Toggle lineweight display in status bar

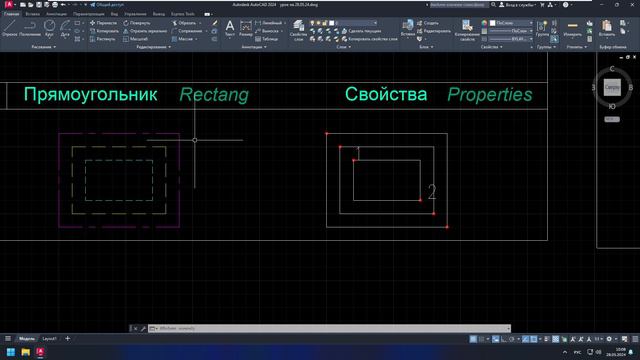pyautogui.click(x=547, y=339)
